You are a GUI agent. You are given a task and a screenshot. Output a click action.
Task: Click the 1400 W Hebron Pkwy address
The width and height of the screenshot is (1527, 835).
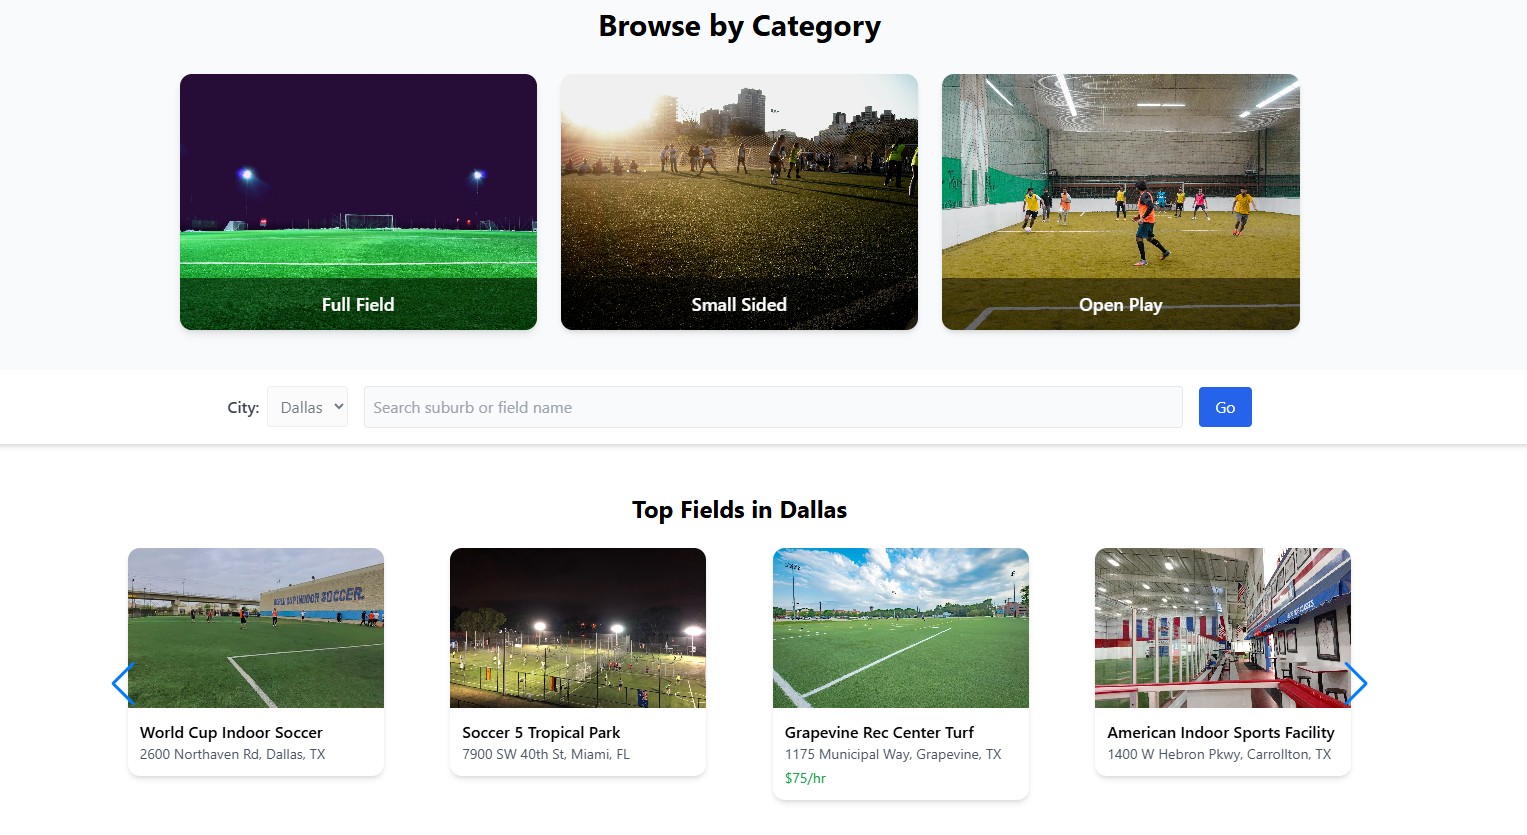1219,755
